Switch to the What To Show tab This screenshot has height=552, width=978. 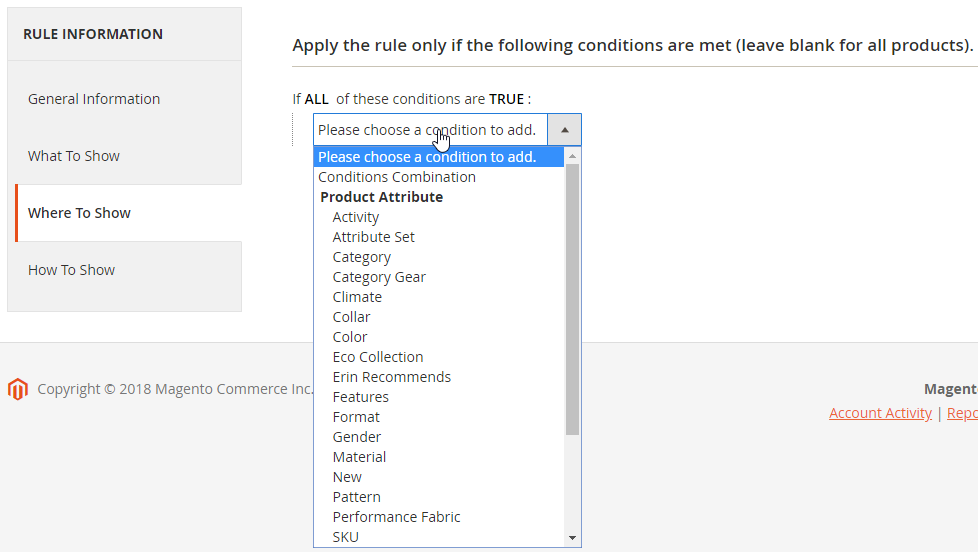click(74, 156)
